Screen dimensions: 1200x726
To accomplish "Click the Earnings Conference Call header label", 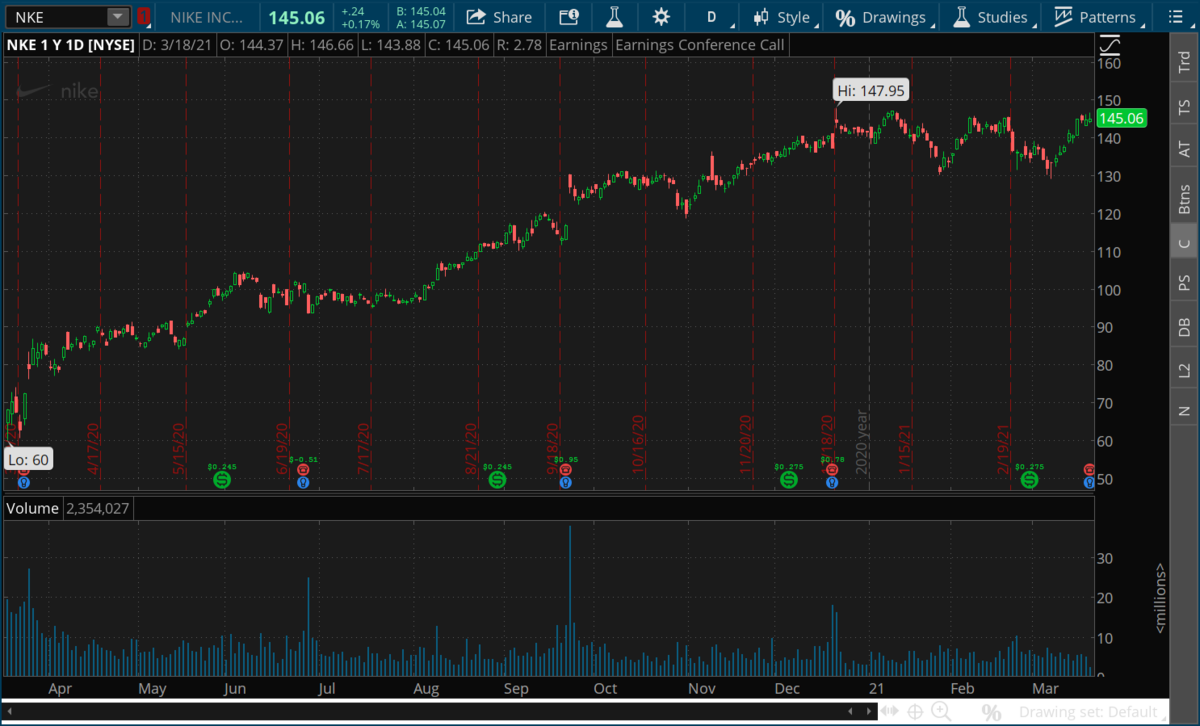I will [x=700, y=44].
